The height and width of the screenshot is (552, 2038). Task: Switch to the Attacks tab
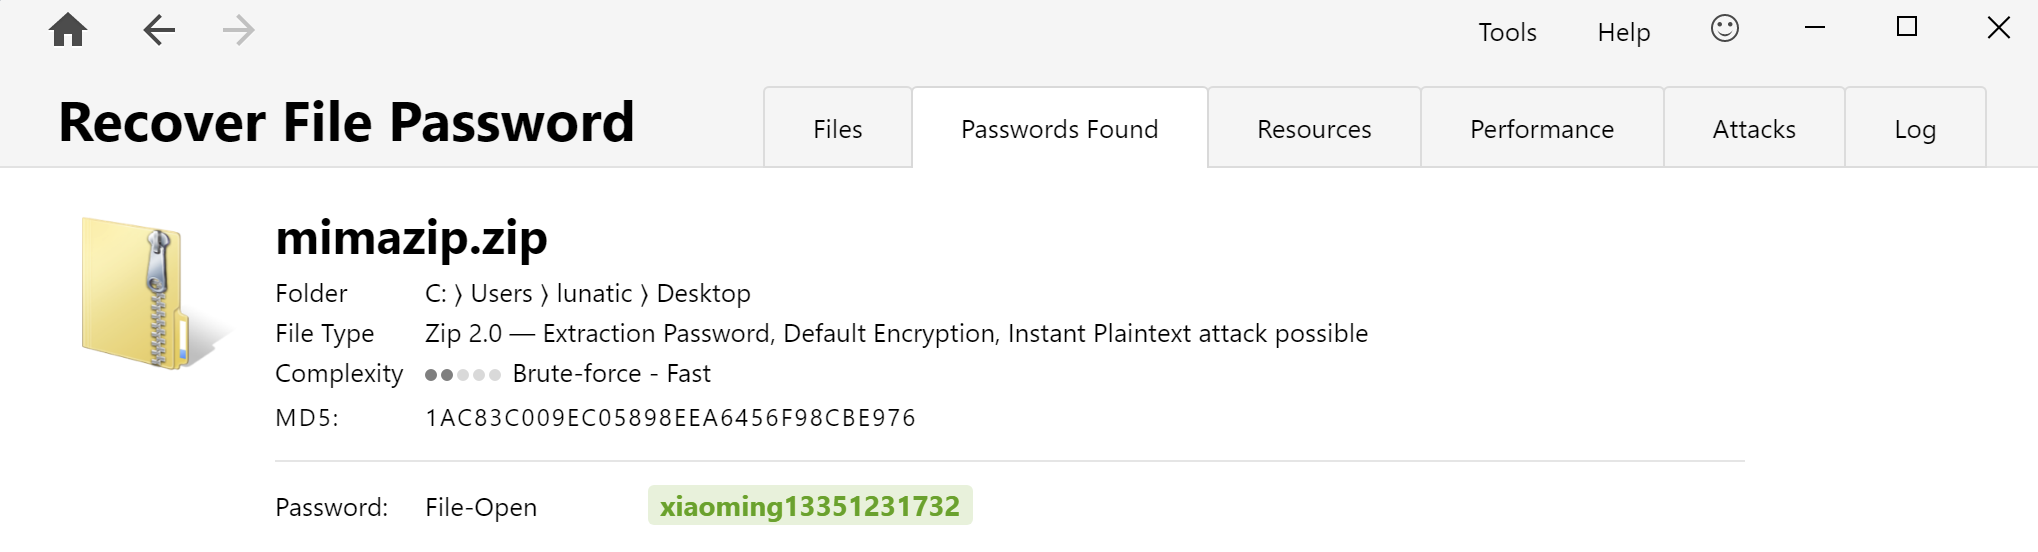click(x=1754, y=128)
